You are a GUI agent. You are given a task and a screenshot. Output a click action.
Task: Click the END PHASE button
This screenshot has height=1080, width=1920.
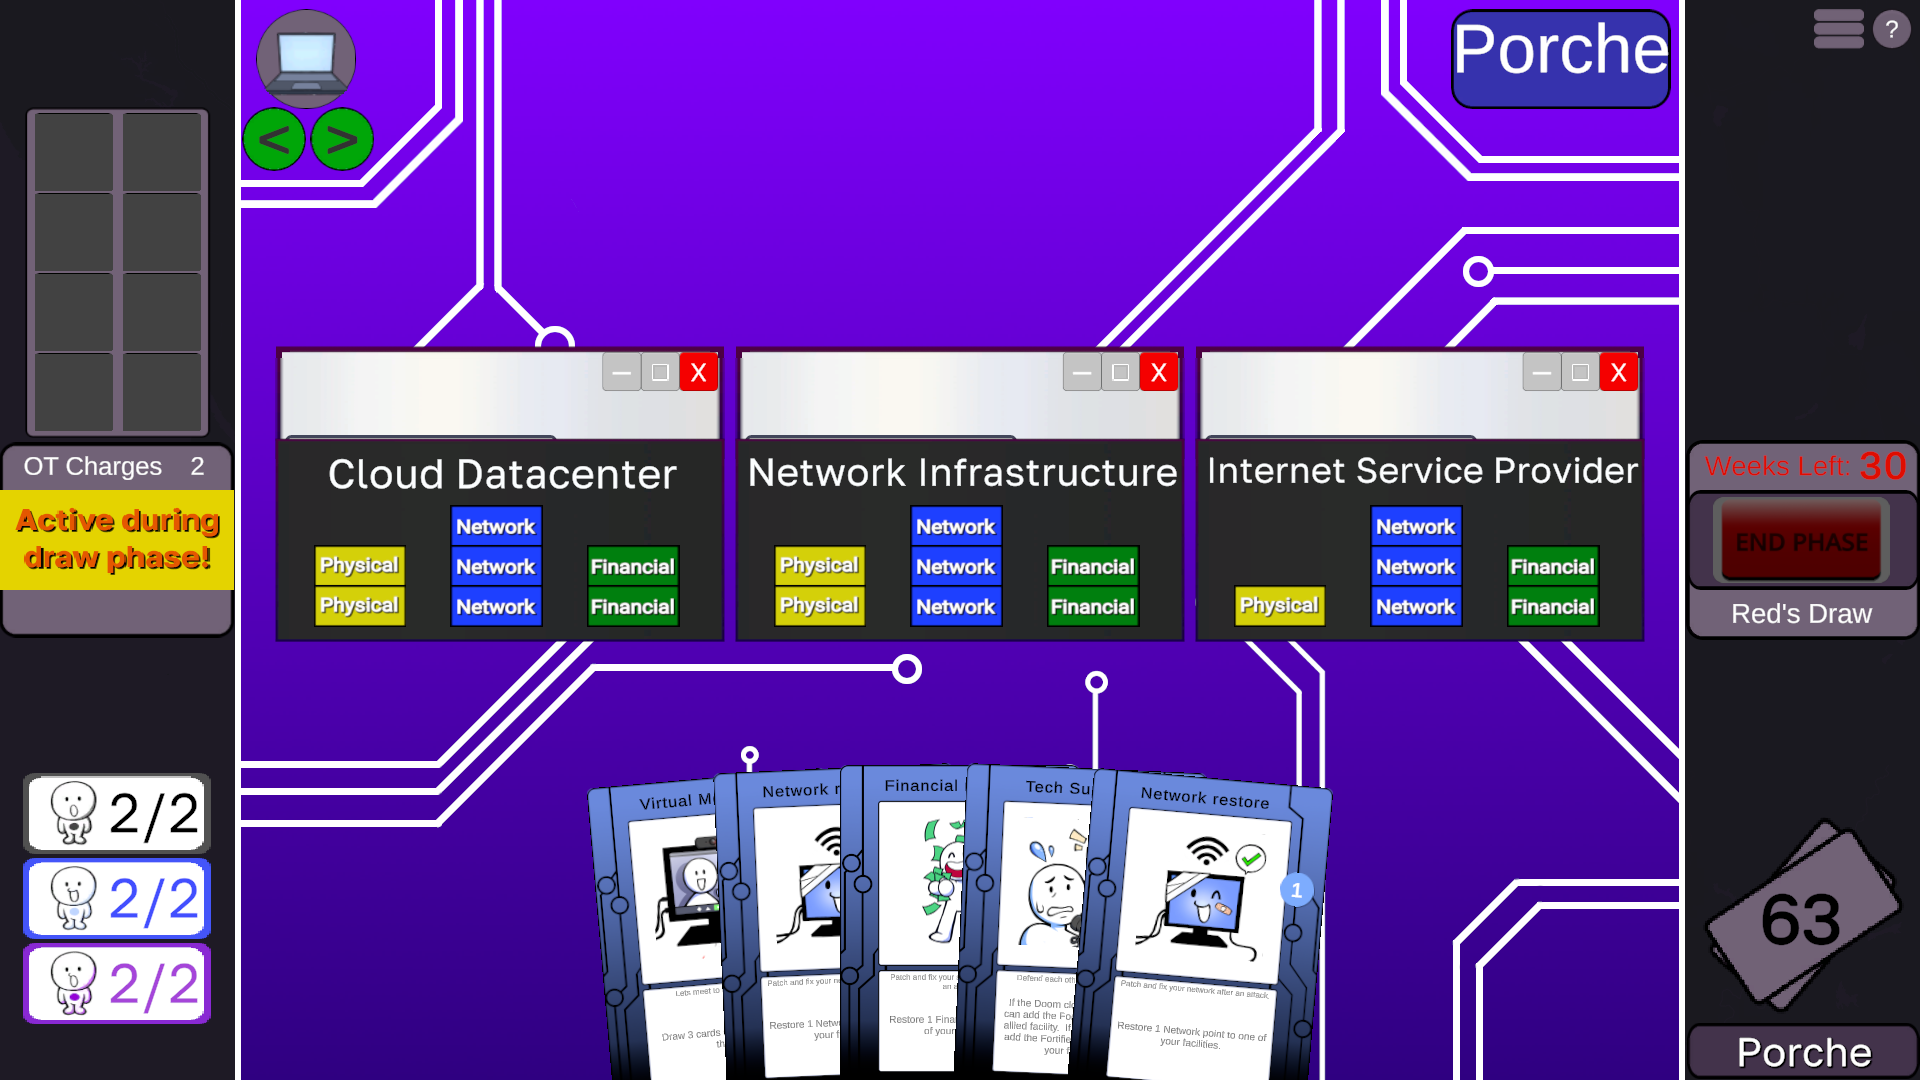click(1801, 541)
